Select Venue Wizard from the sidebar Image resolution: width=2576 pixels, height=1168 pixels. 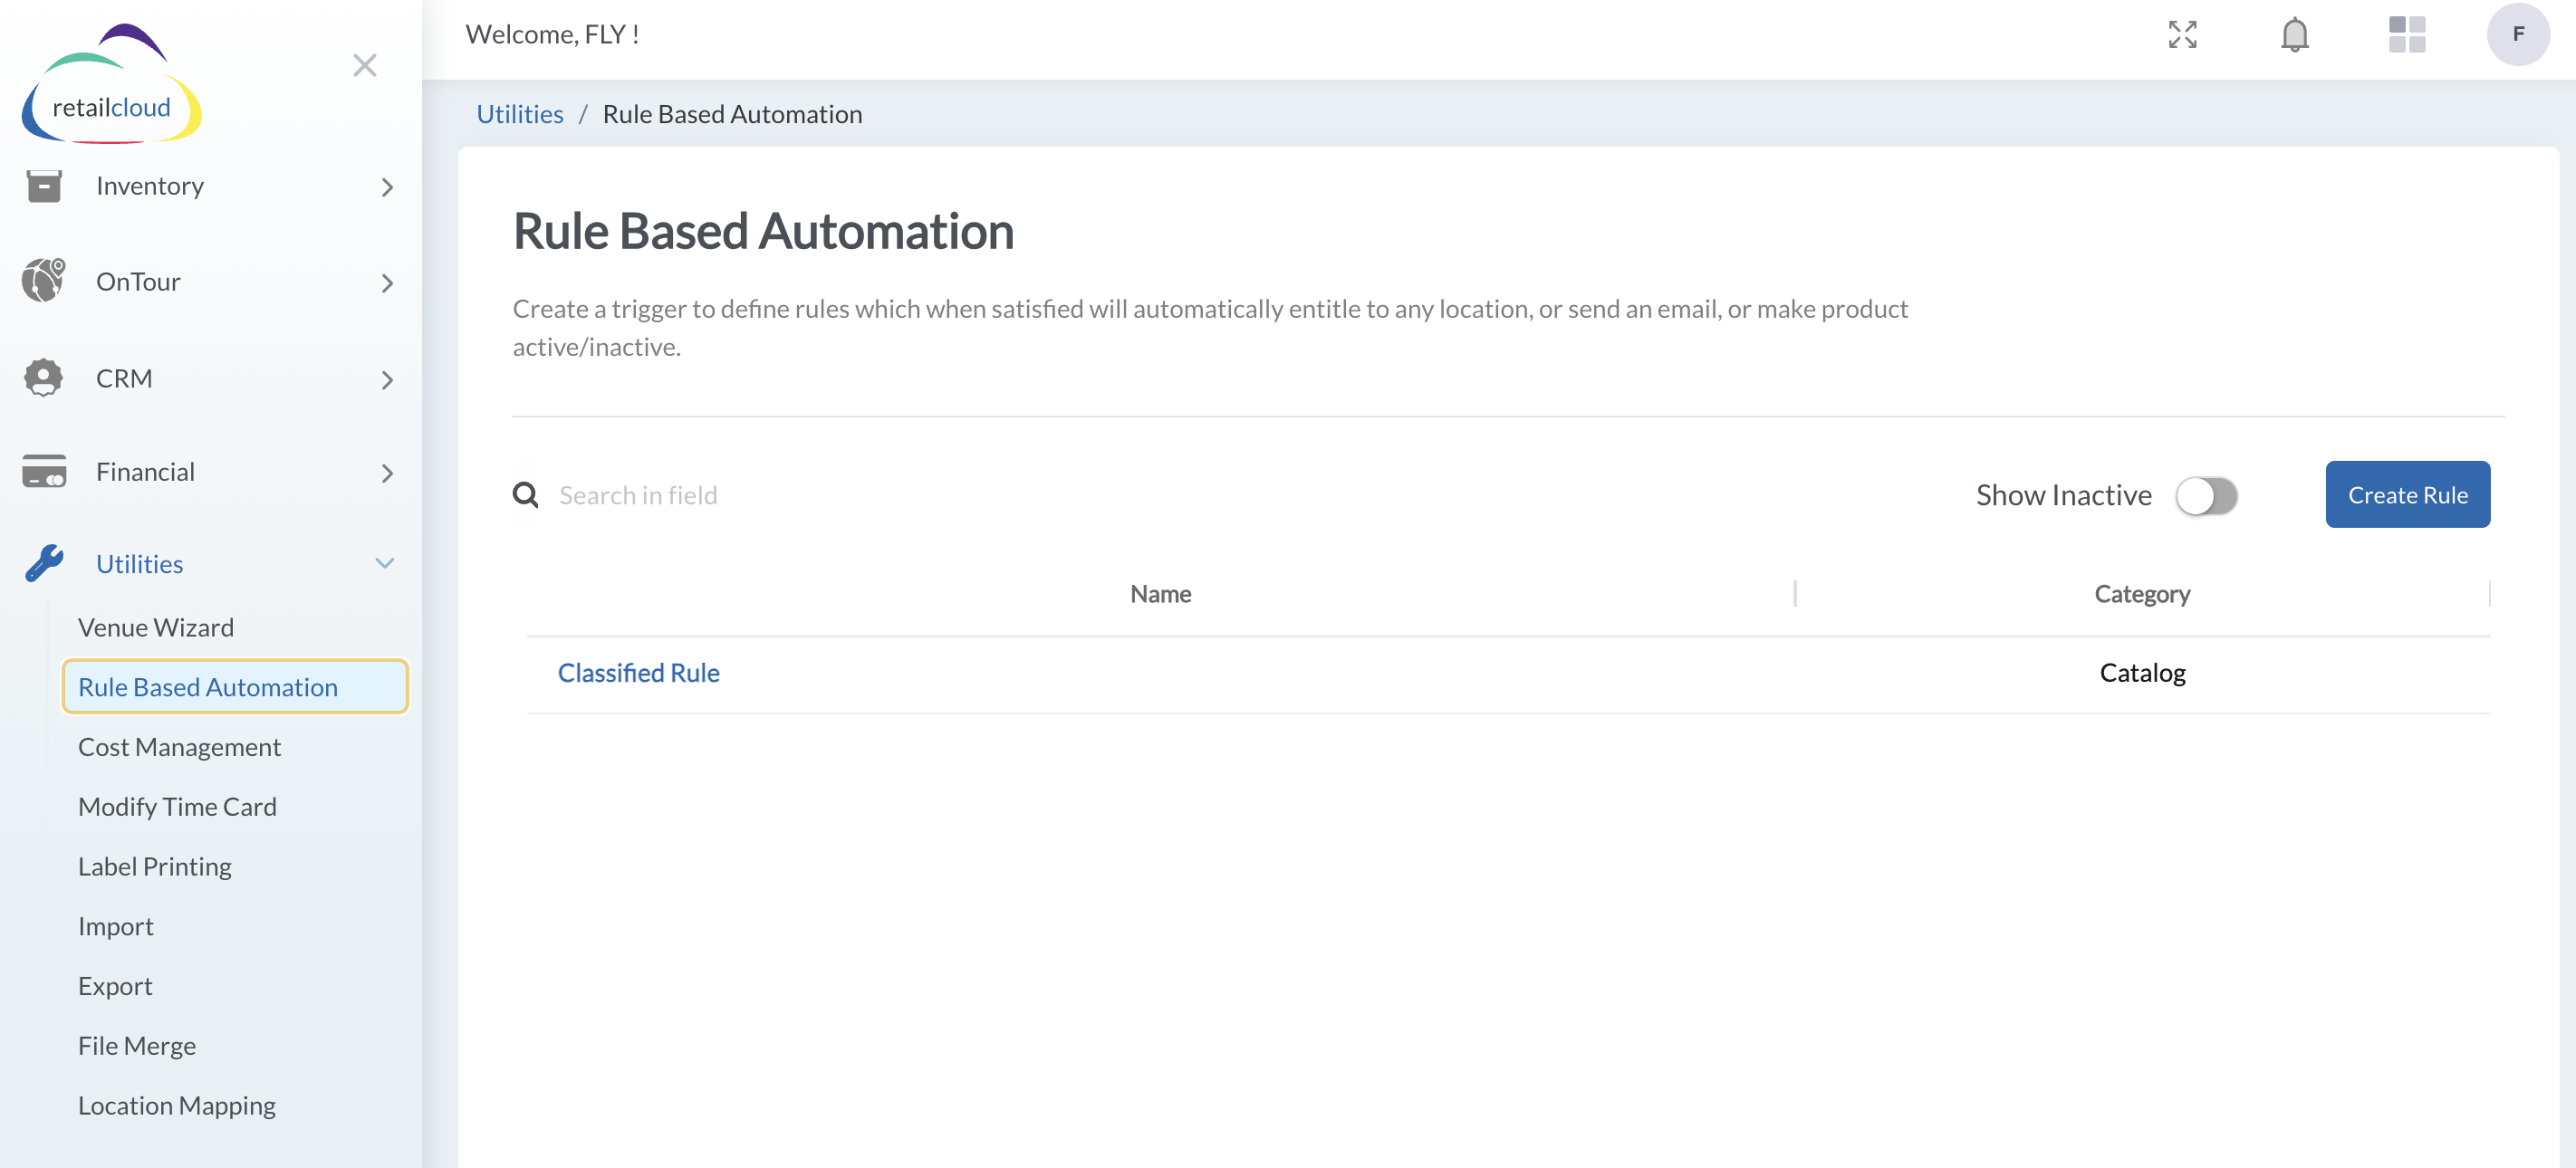(157, 627)
